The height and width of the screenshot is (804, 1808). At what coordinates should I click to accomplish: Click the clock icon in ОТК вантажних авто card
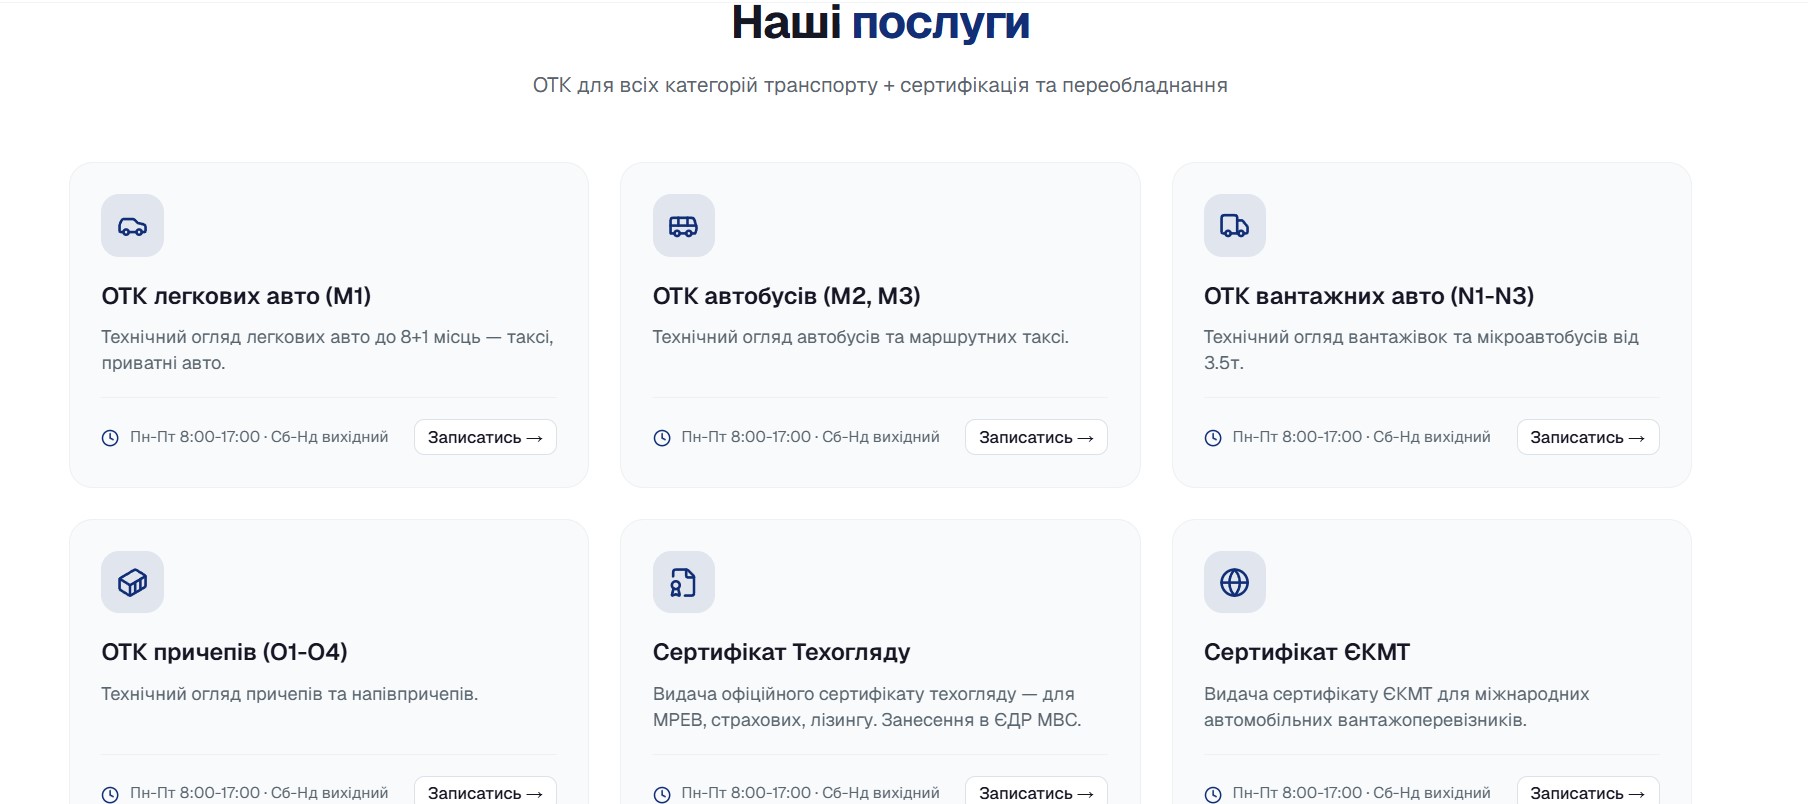[x=1213, y=438]
